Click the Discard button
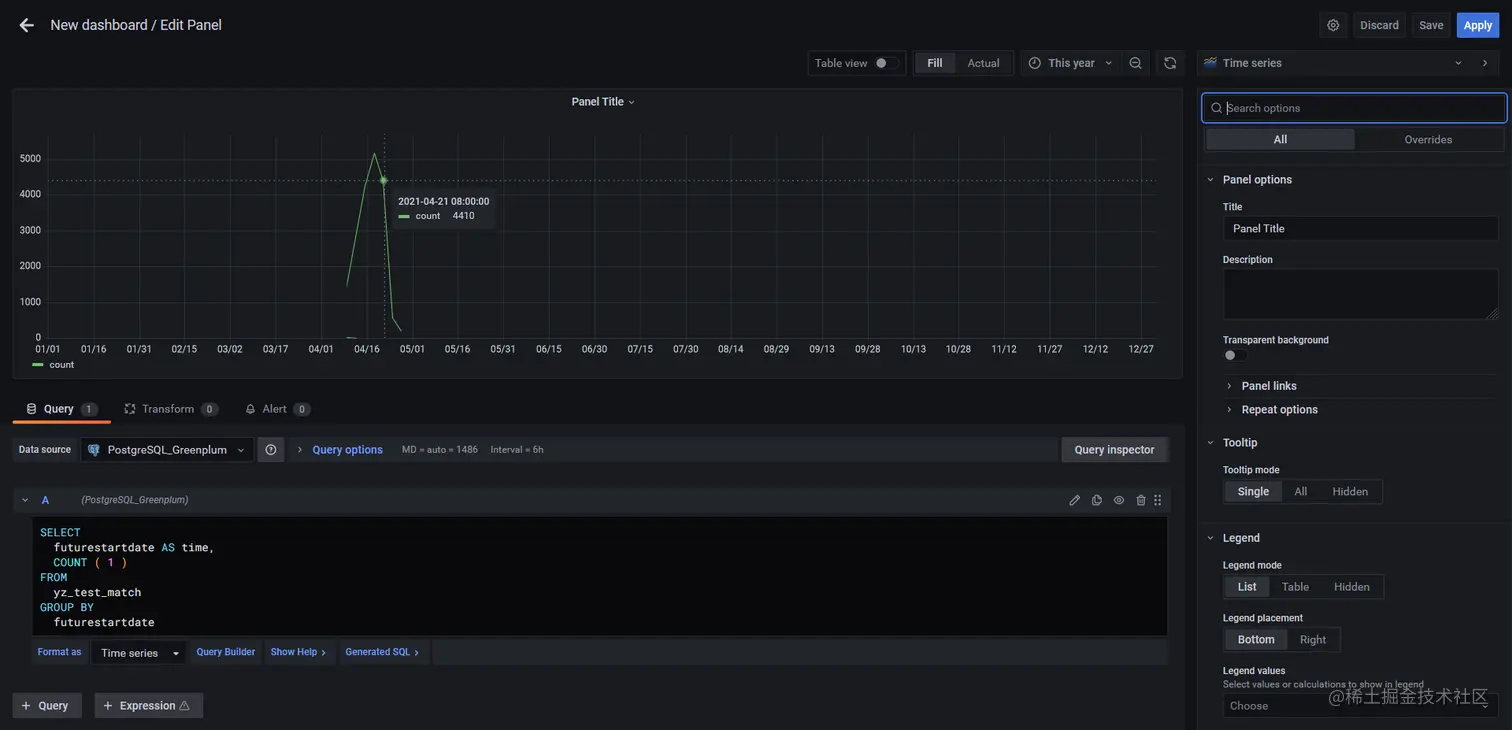 [x=1379, y=25]
